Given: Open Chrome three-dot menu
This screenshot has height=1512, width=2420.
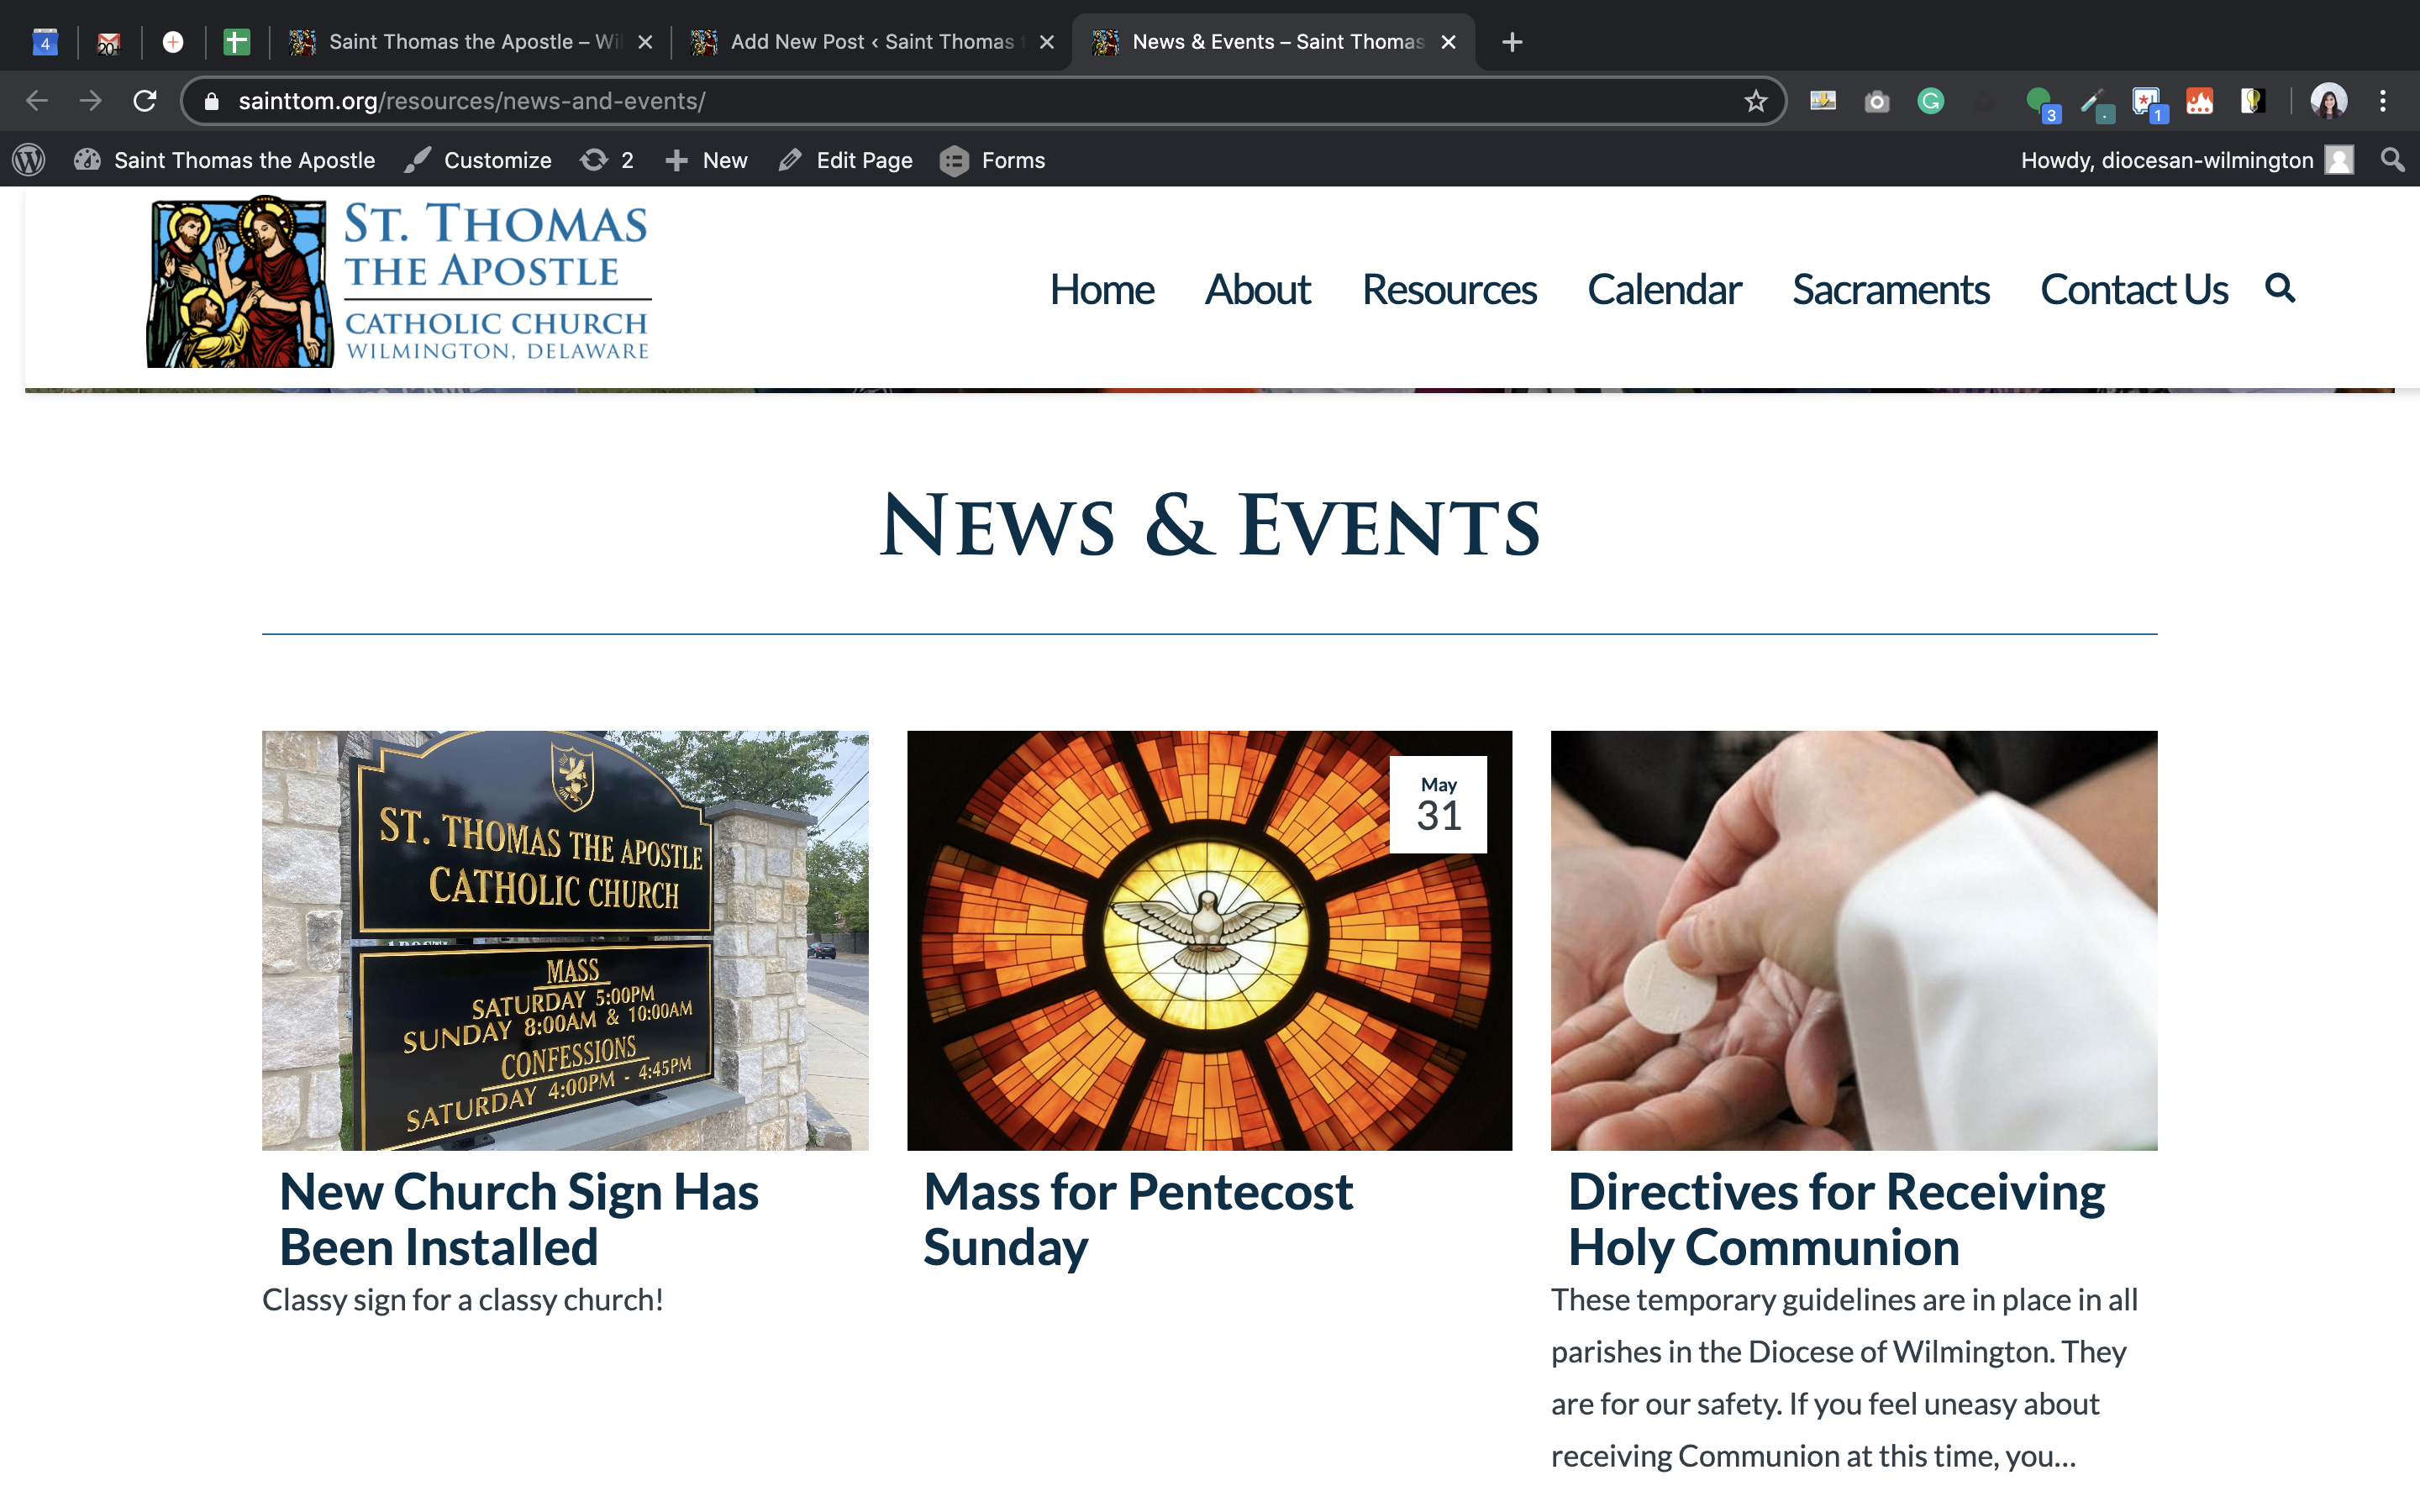Looking at the screenshot, I should (x=2383, y=101).
